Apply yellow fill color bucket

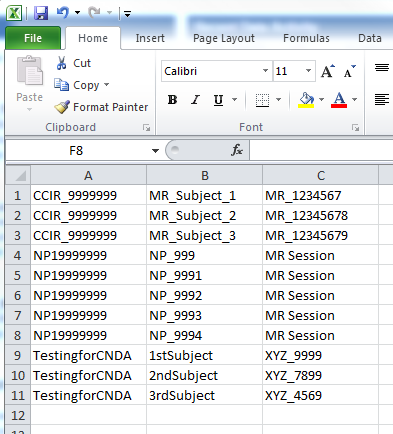[x=306, y=100]
